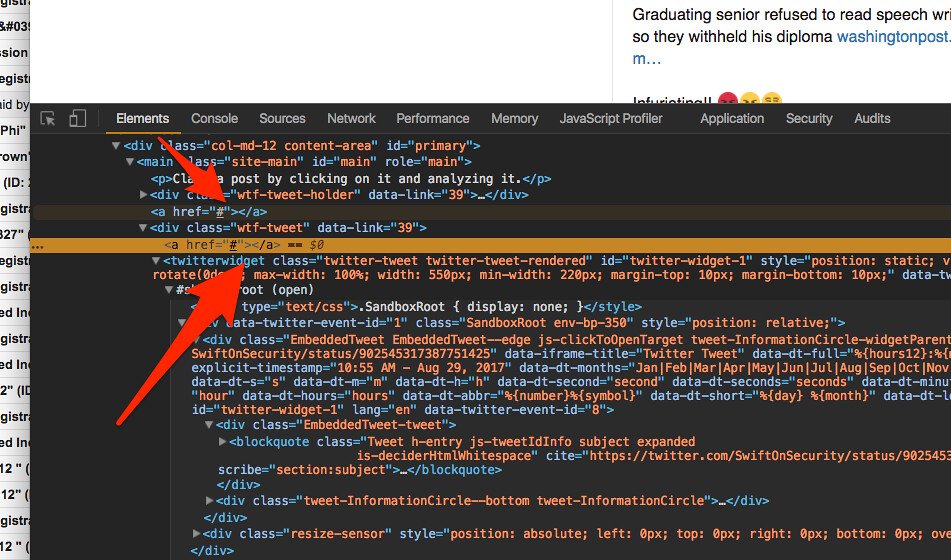
Task: Collapse the div id="primary" node
Action: click(116, 146)
